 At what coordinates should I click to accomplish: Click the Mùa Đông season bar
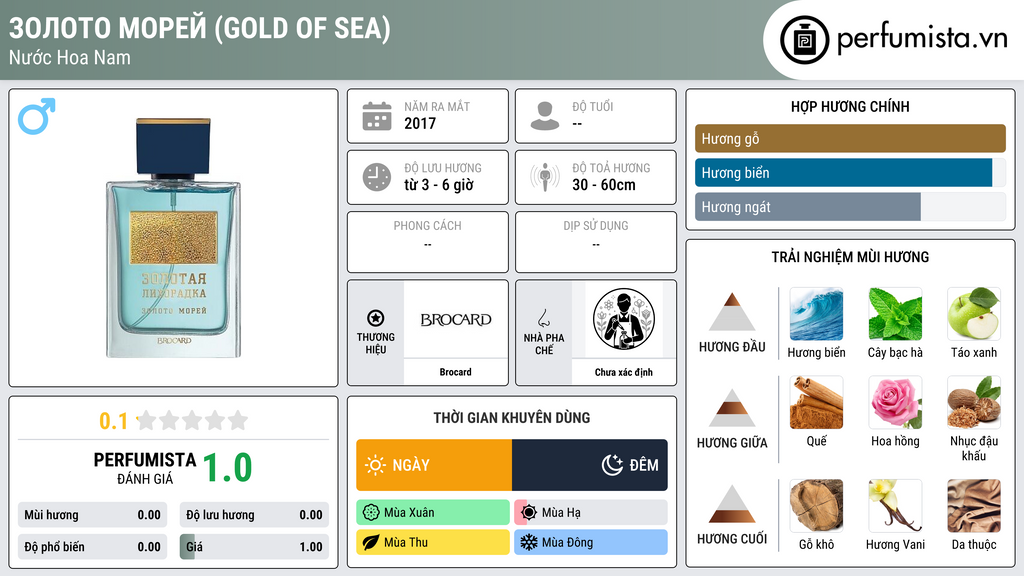[591, 542]
